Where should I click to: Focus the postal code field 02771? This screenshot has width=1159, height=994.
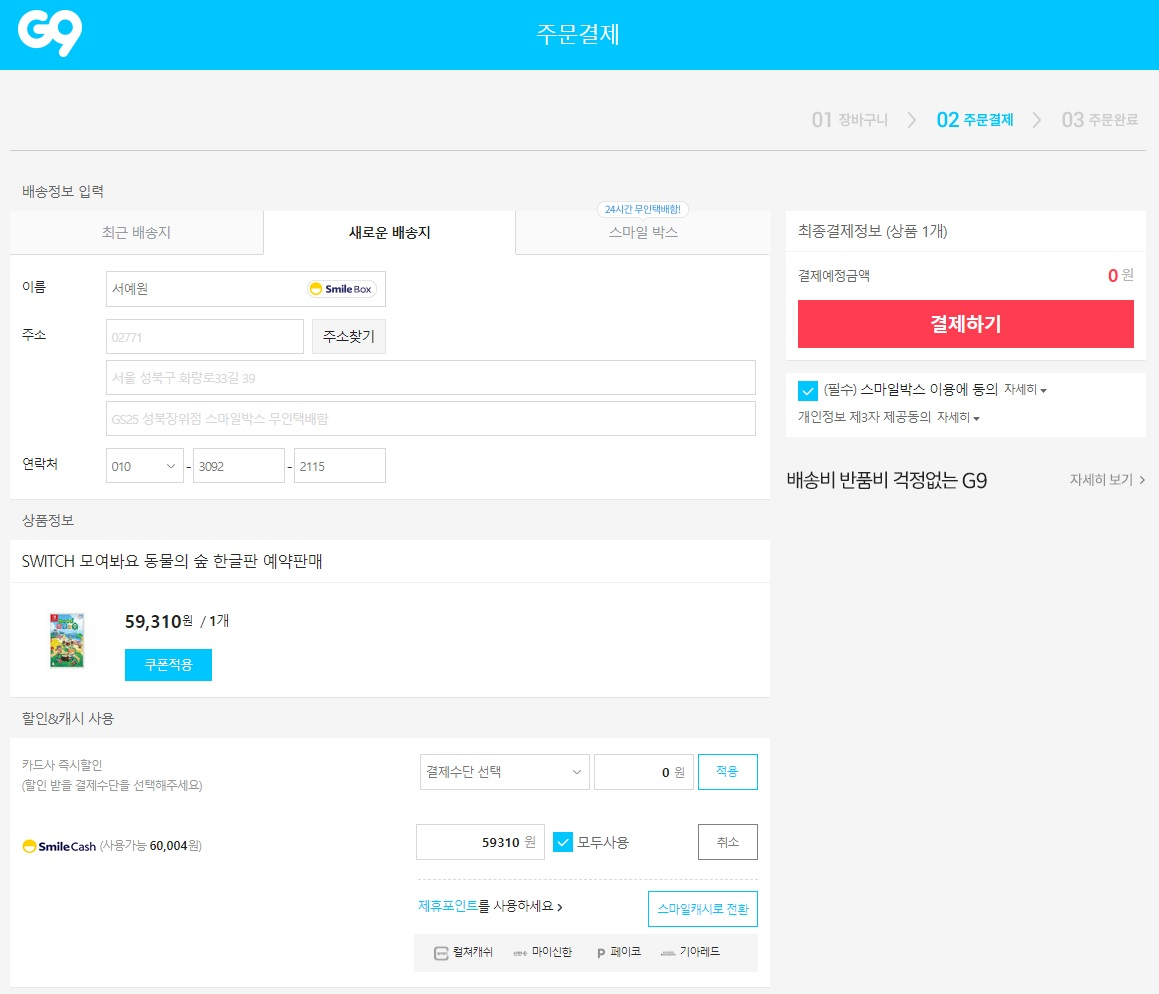coord(205,337)
